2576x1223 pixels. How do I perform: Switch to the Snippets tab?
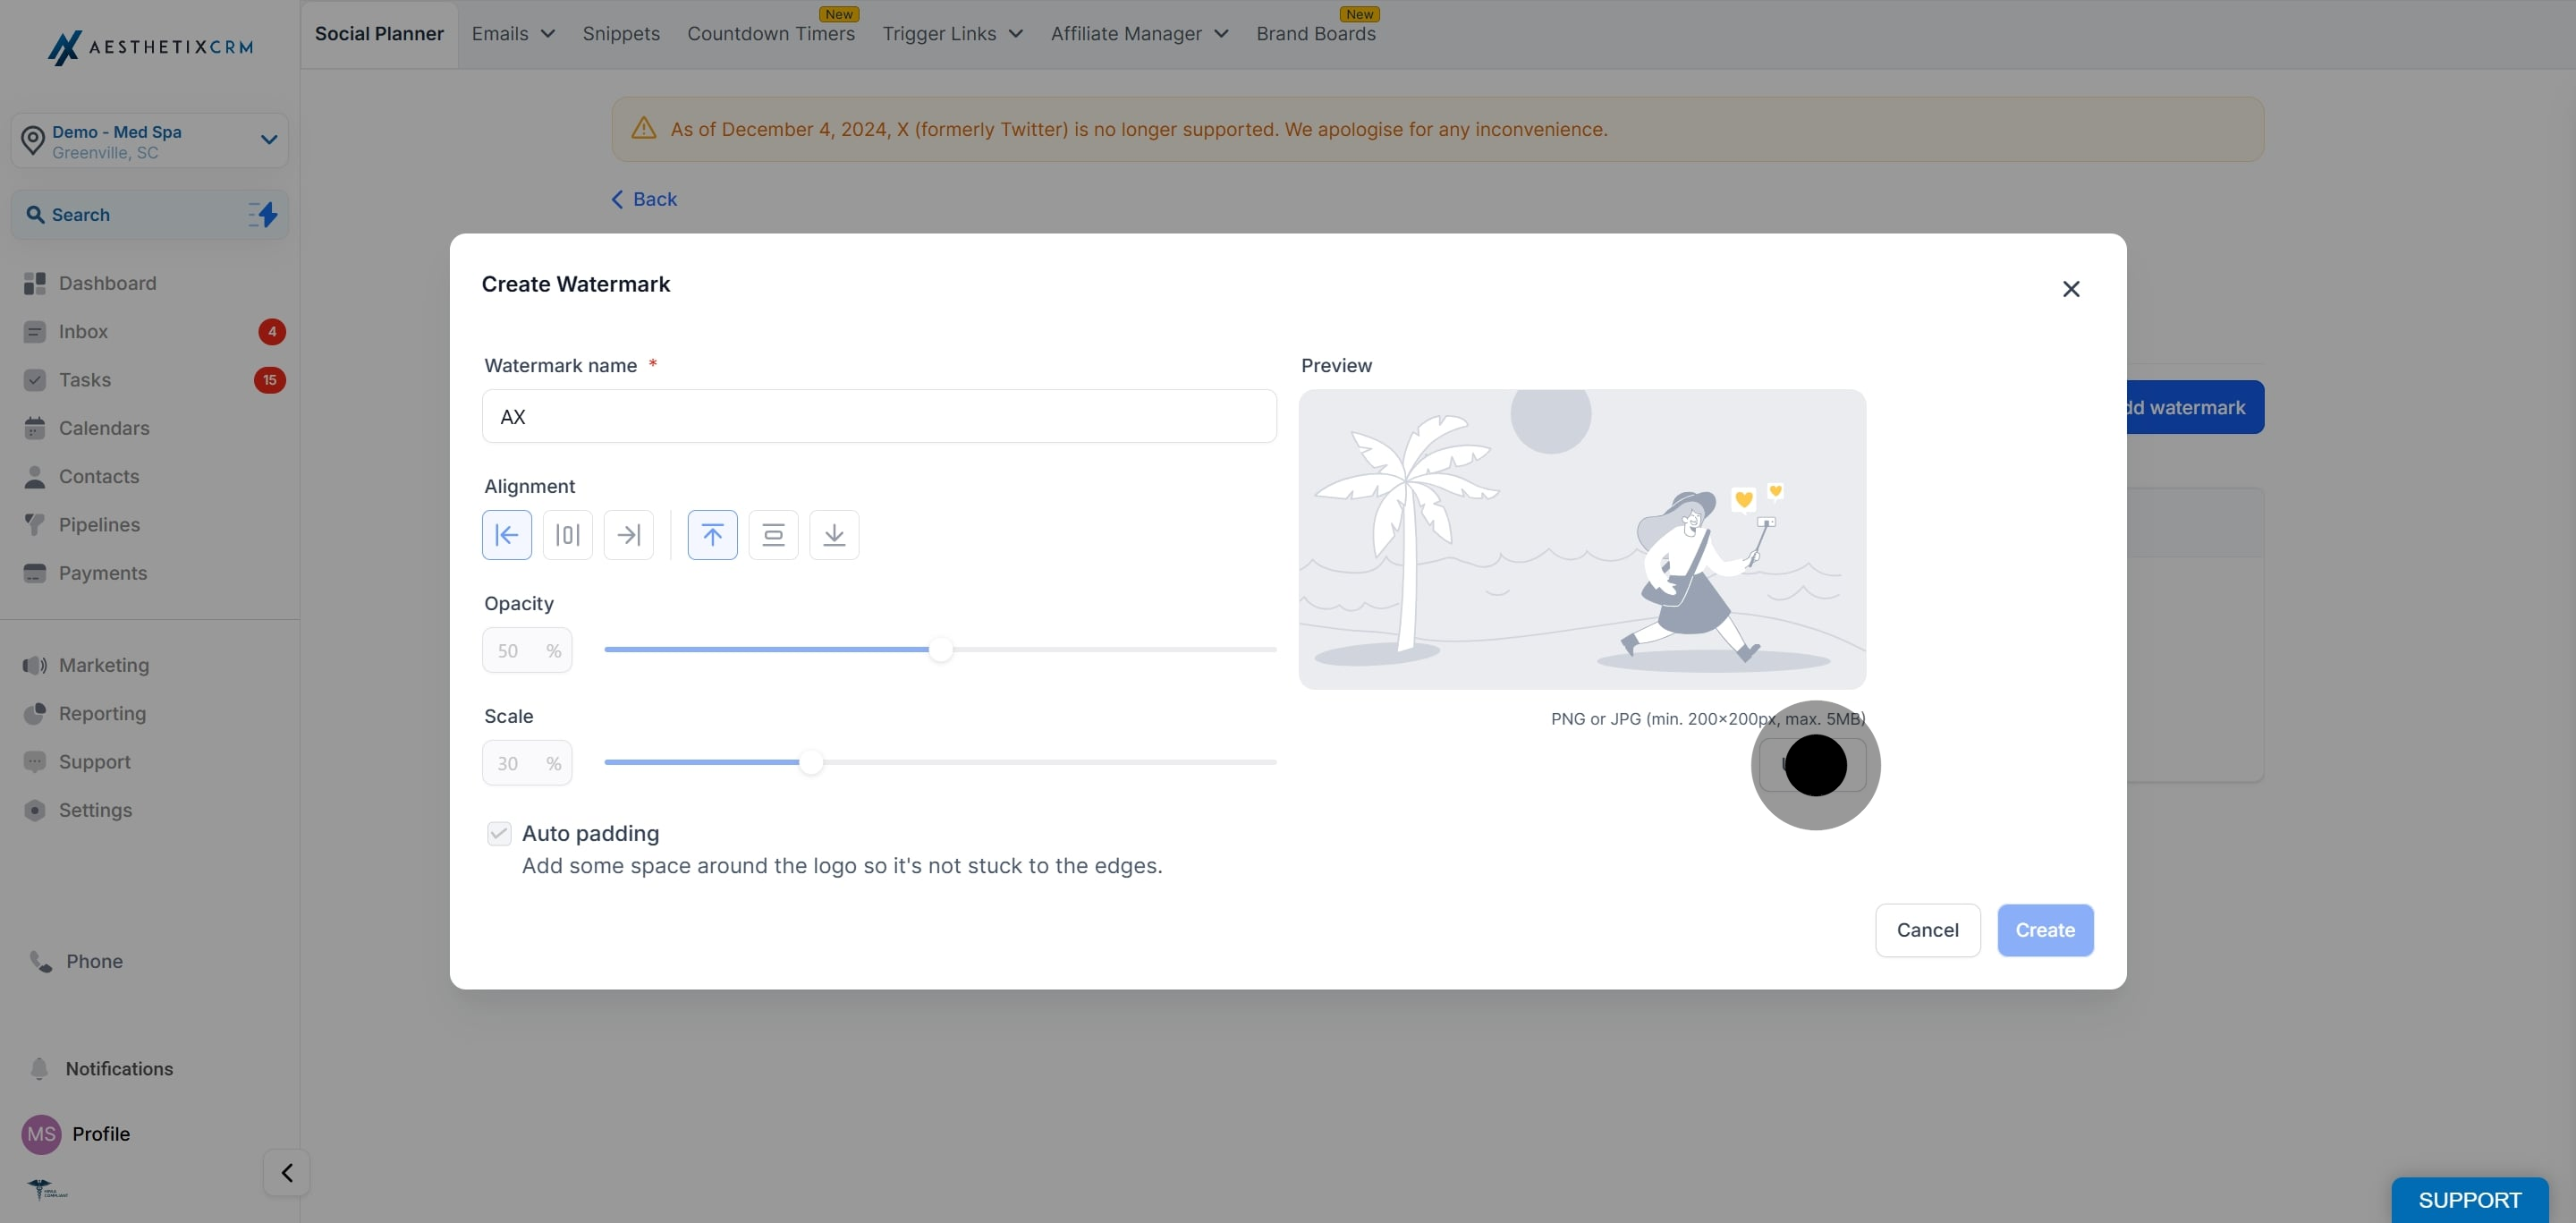[620, 33]
